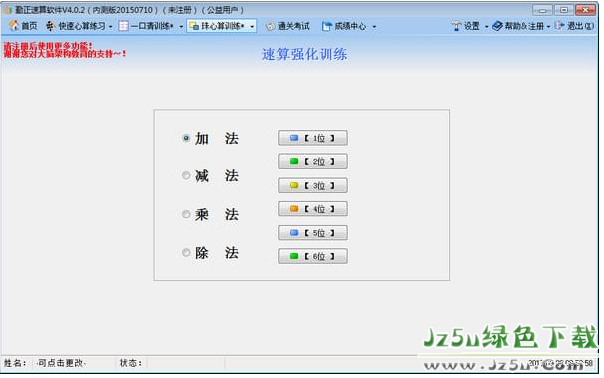Choose the 除法 division radio button

186,252
